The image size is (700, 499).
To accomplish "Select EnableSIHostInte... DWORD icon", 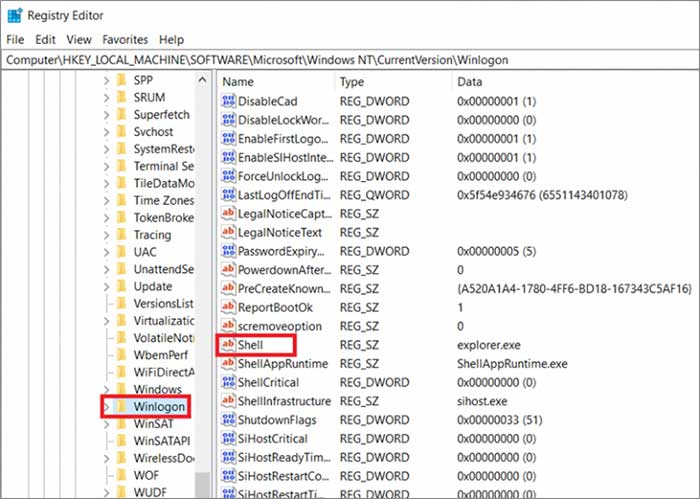I will (228, 157).
